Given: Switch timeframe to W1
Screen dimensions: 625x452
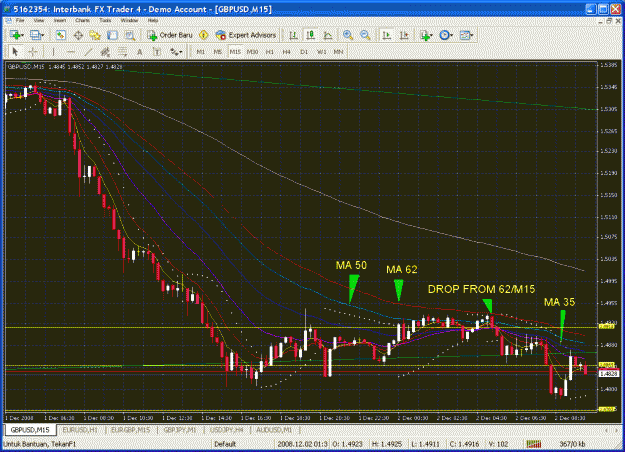Looking at the screenshot, I should 321,52.
